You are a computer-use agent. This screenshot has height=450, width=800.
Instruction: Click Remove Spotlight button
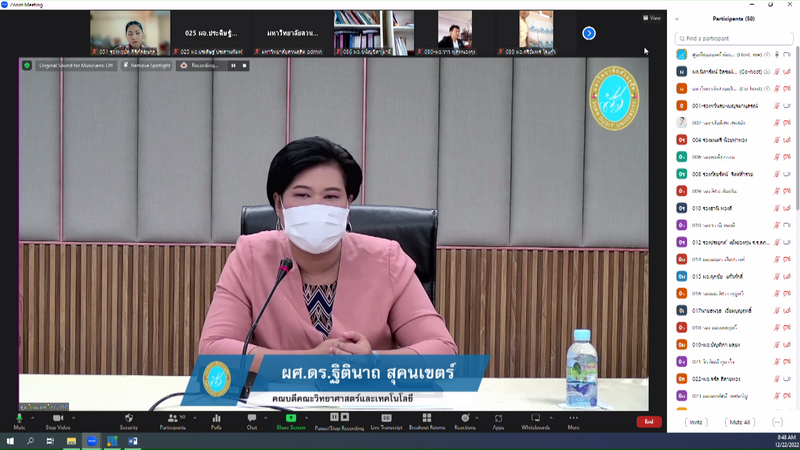click(x=146, y=65)
